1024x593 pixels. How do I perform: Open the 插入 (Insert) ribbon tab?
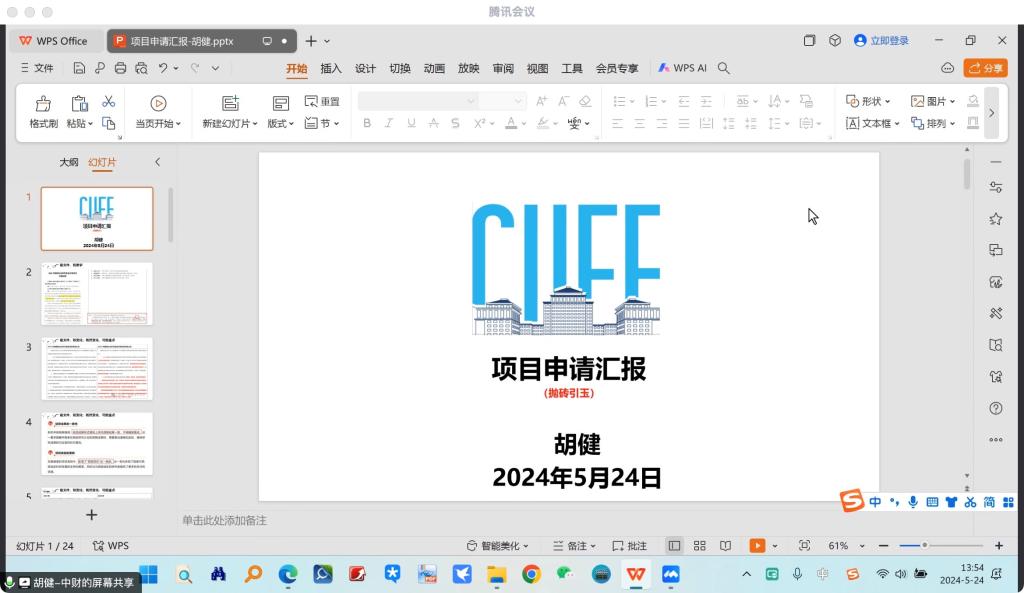click(x=330, y=68)
